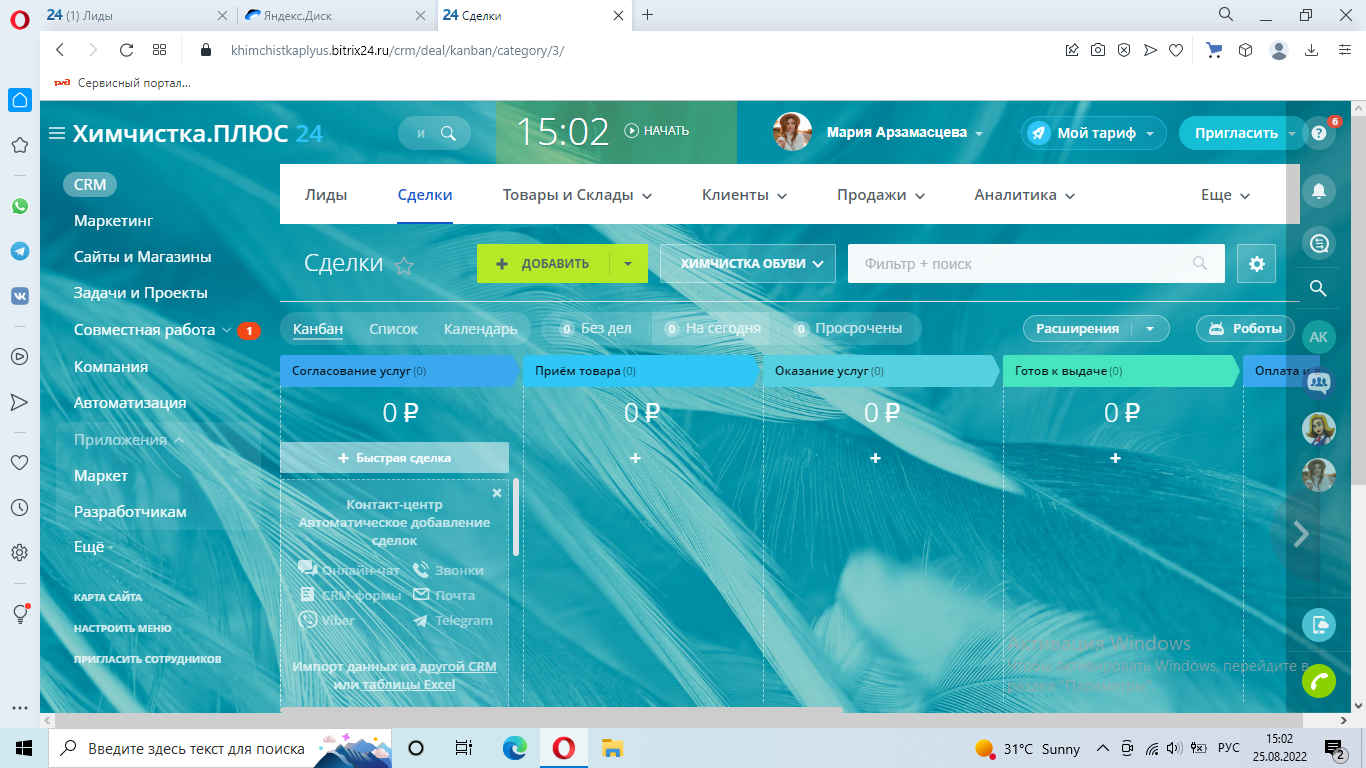Open the dropdown arrow next to ДОБАВИТЬ

627,264
